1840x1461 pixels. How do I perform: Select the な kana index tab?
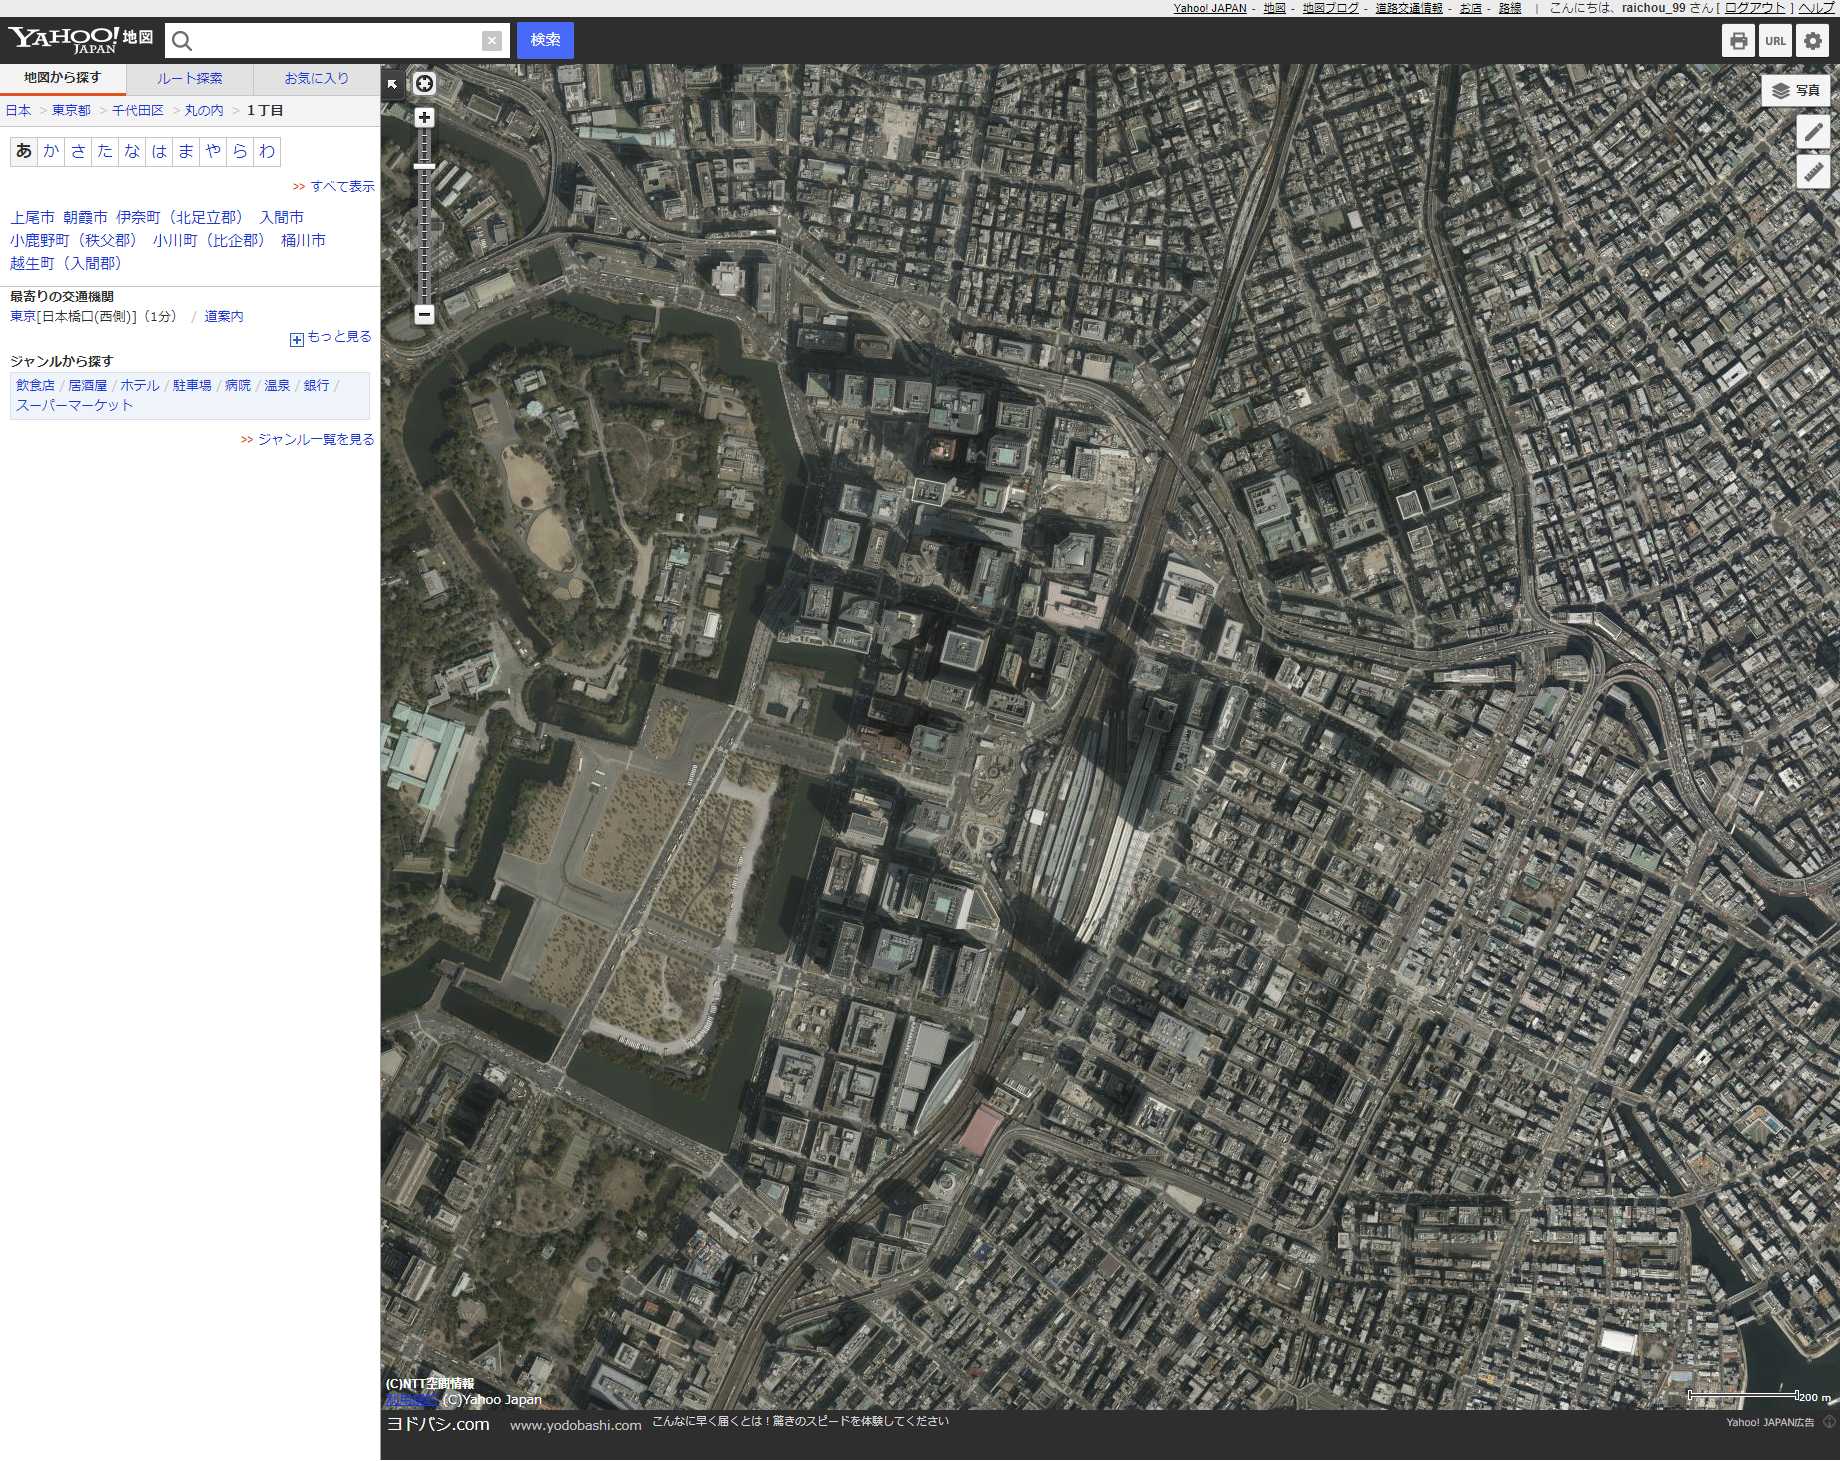(x=132, y=151)
